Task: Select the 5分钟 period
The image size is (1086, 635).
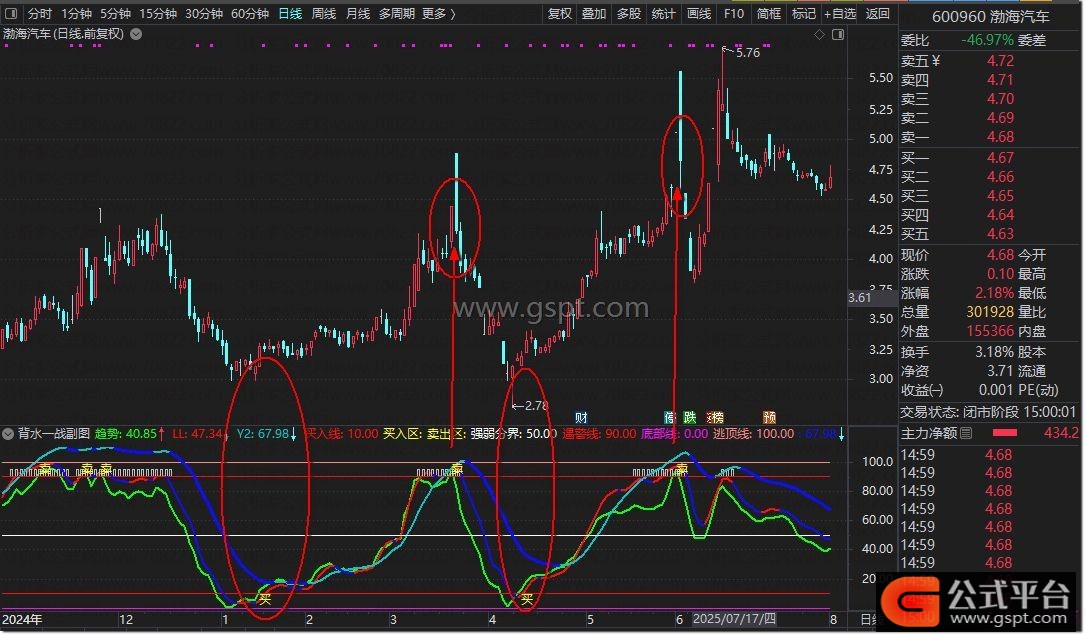Action: 115,13
